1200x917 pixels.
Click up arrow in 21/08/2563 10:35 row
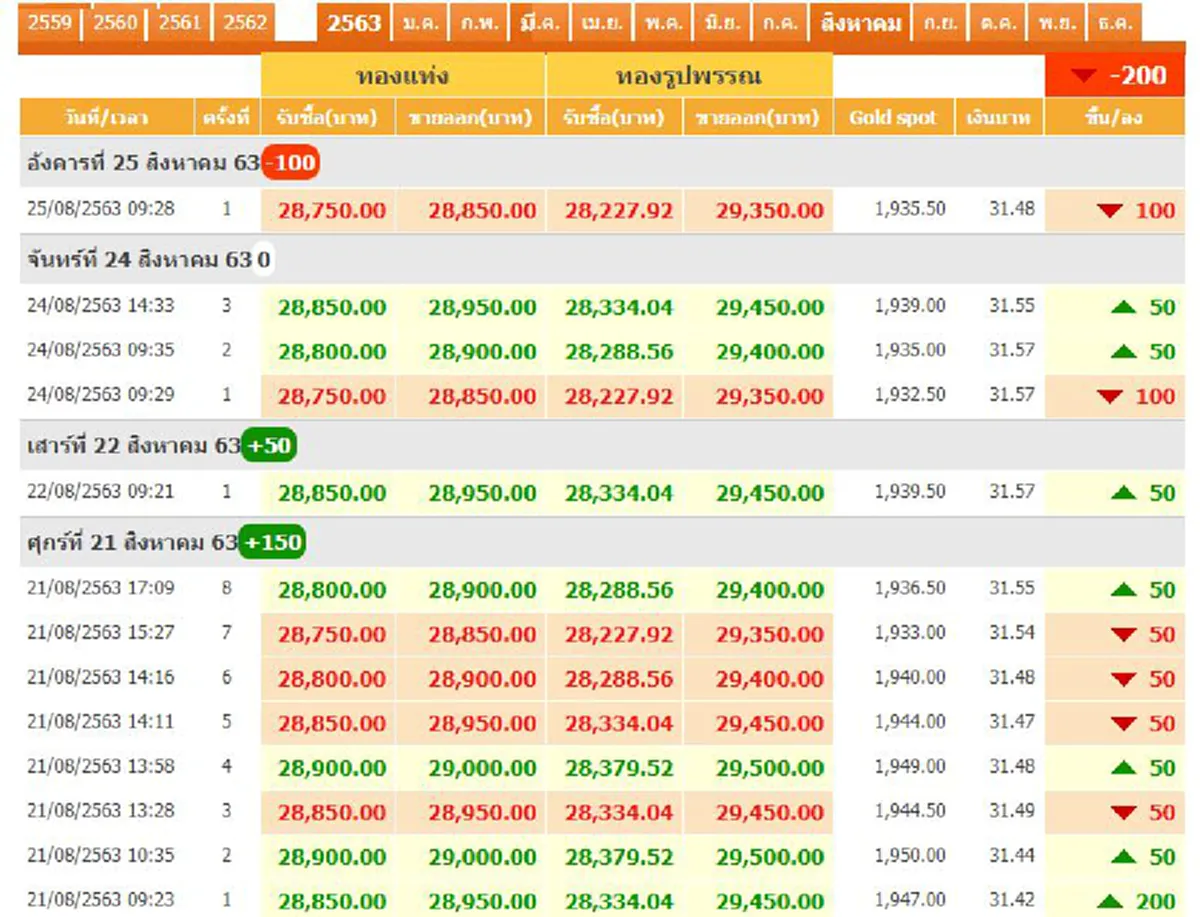click(x=1124, y=858)
